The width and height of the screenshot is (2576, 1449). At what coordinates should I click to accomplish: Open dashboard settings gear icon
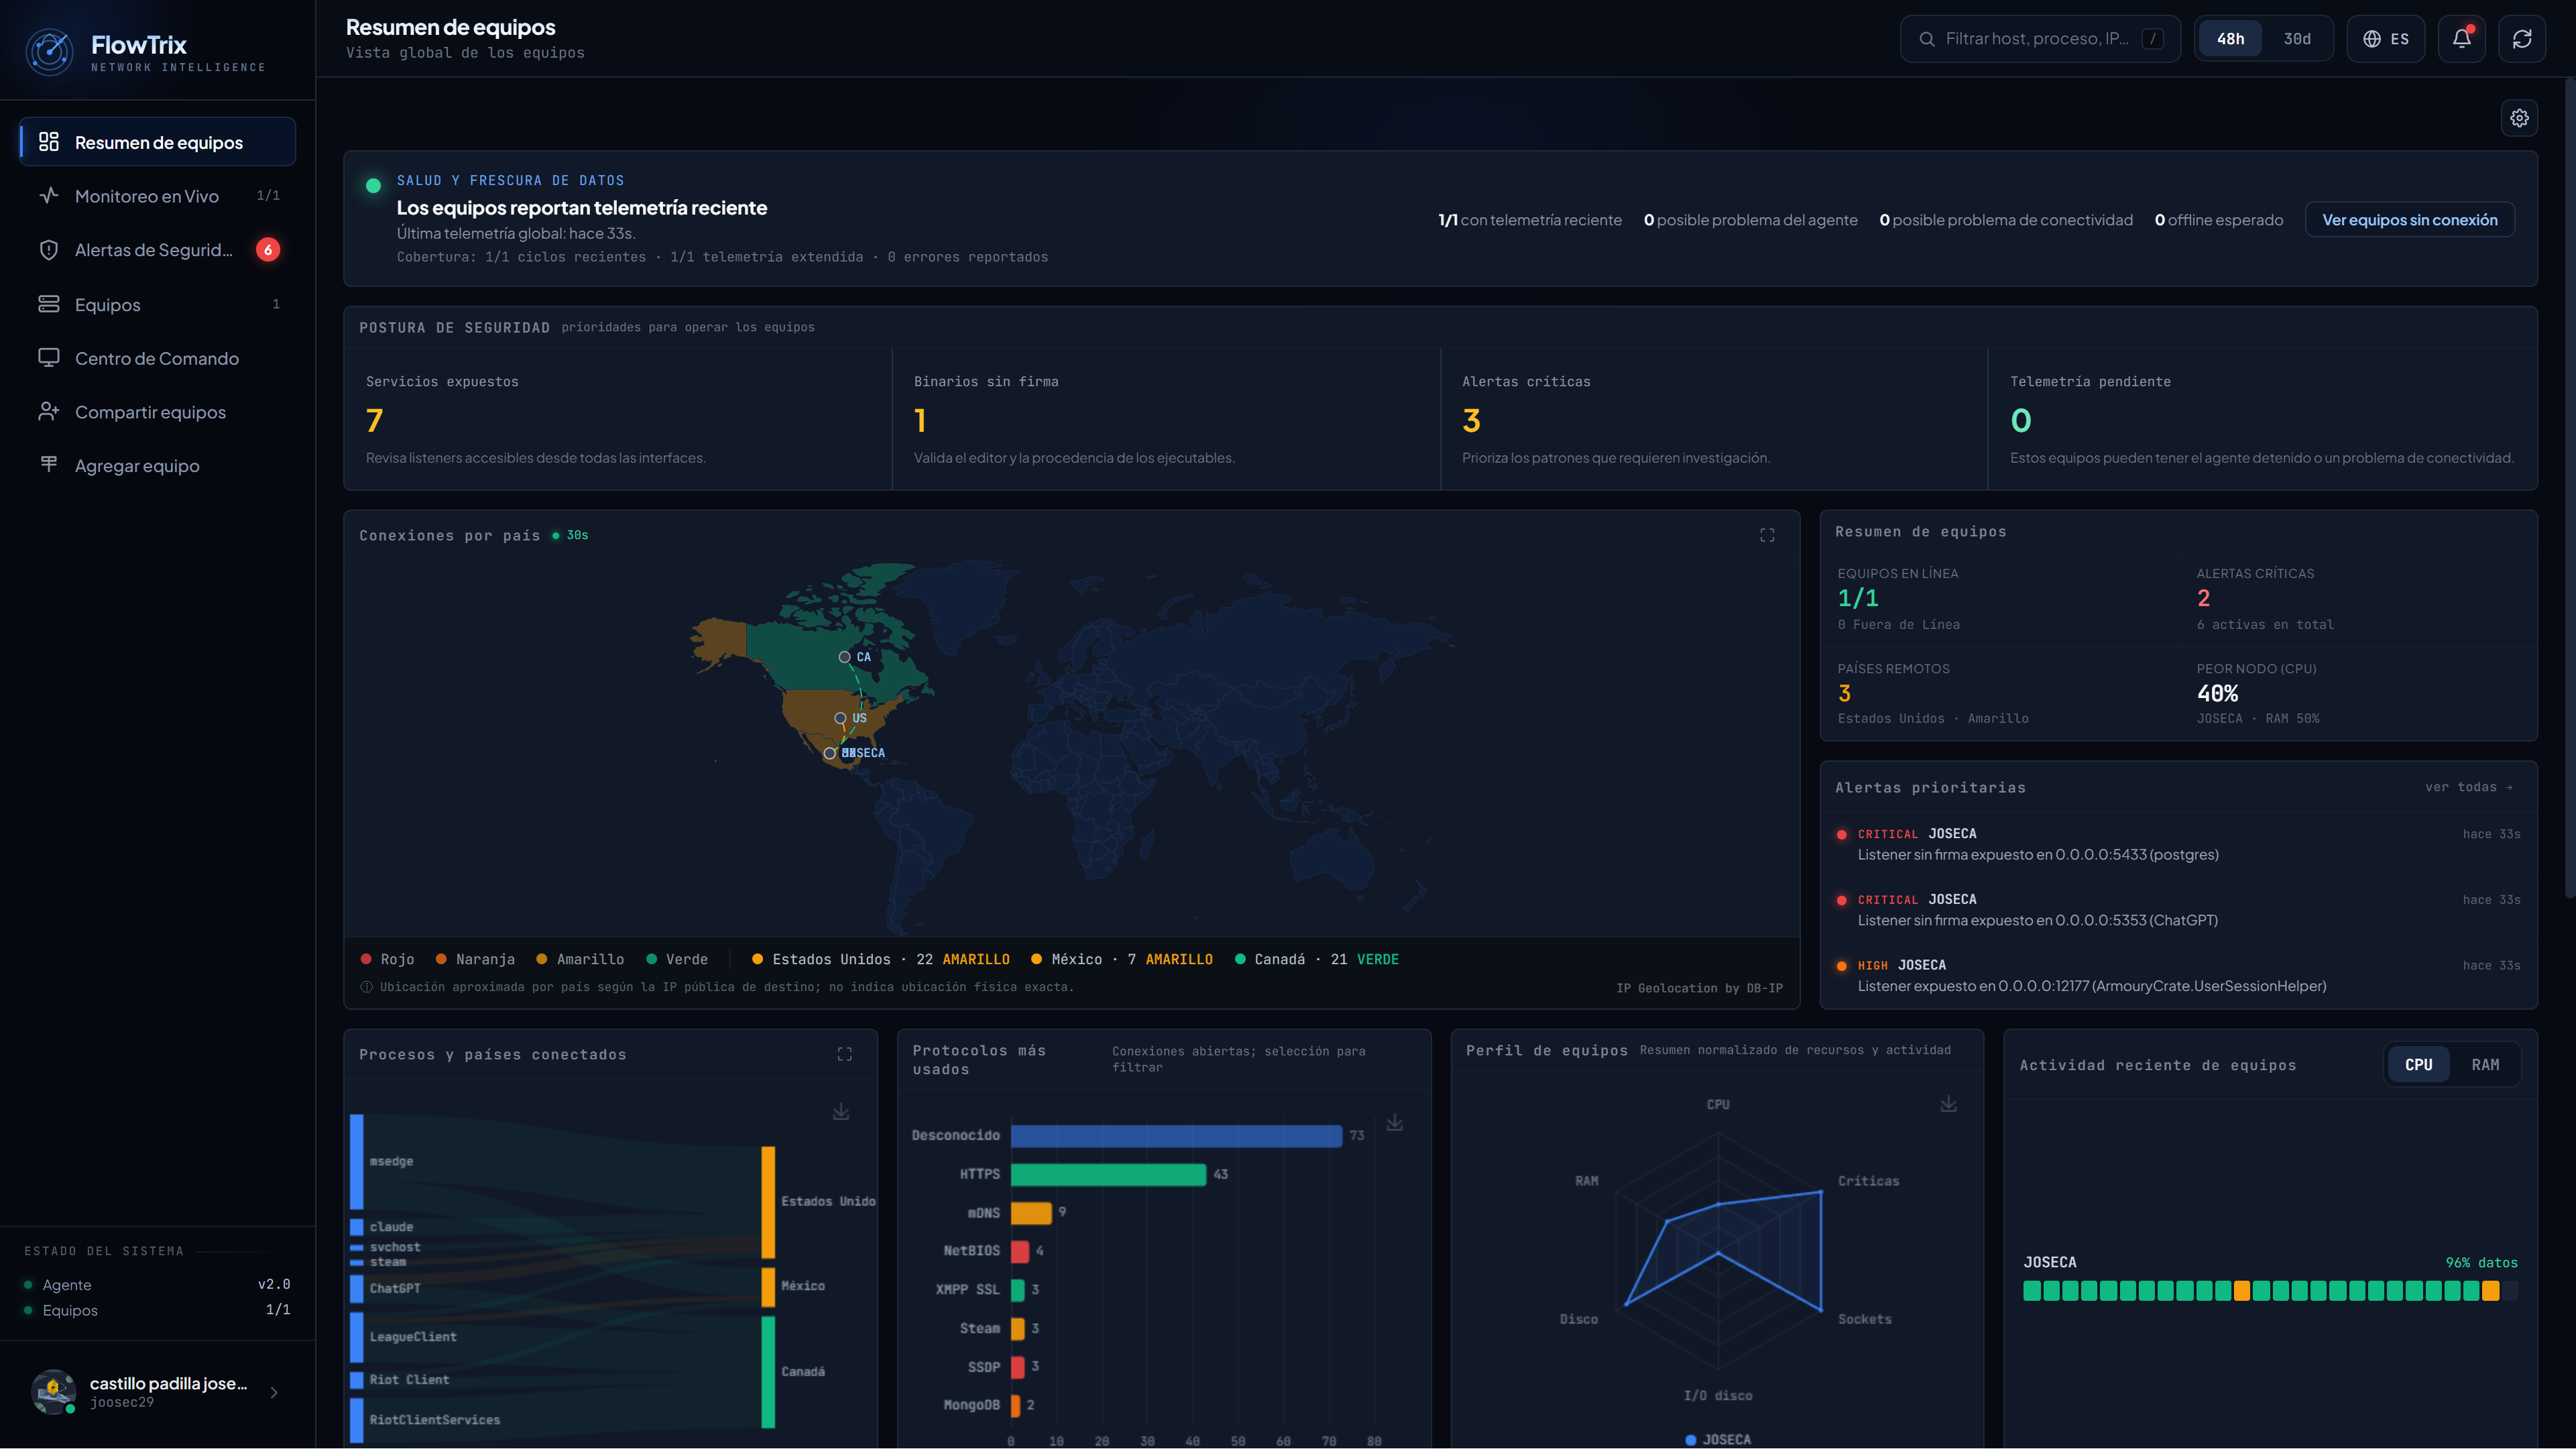tap(2519, 118)
